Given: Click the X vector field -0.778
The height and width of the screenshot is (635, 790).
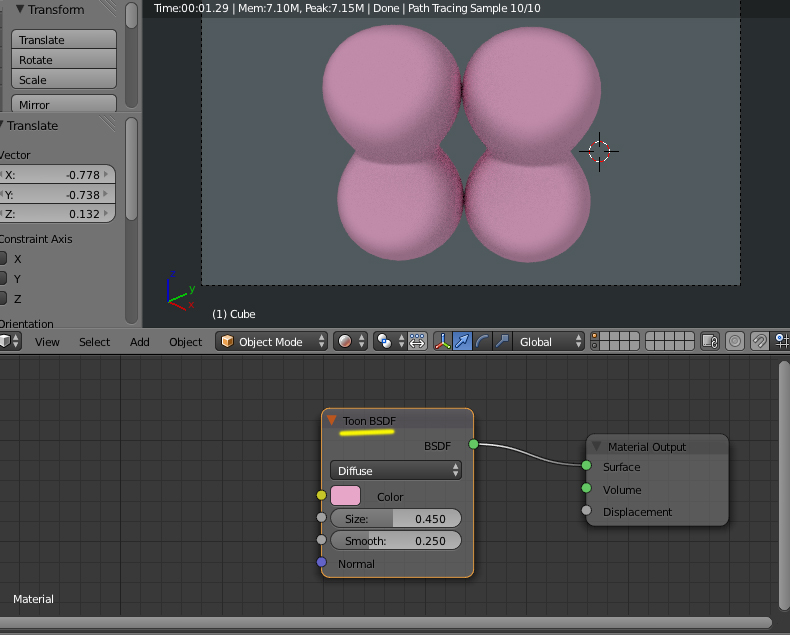Looking at the screenshot, I should point(57,175).
